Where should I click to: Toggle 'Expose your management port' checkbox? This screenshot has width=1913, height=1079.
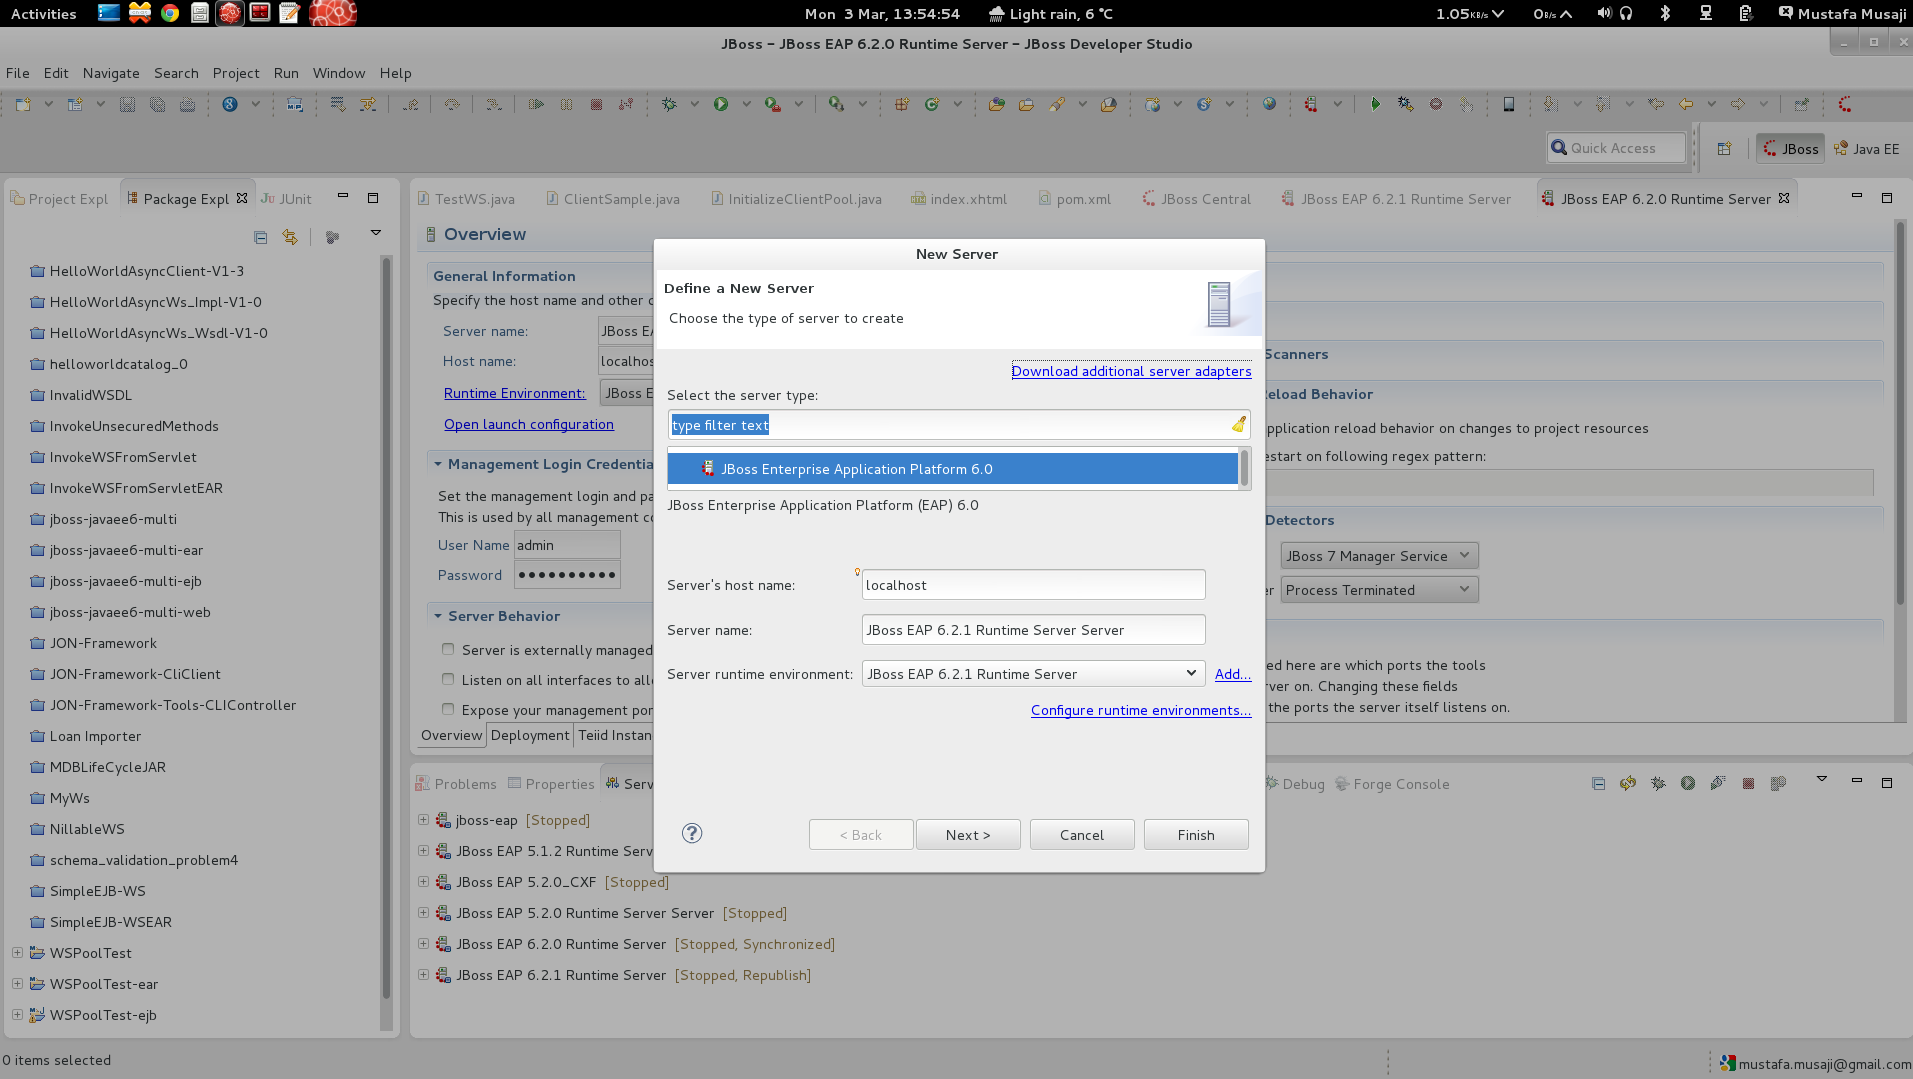pyautogui.click(x=448, y=710)
